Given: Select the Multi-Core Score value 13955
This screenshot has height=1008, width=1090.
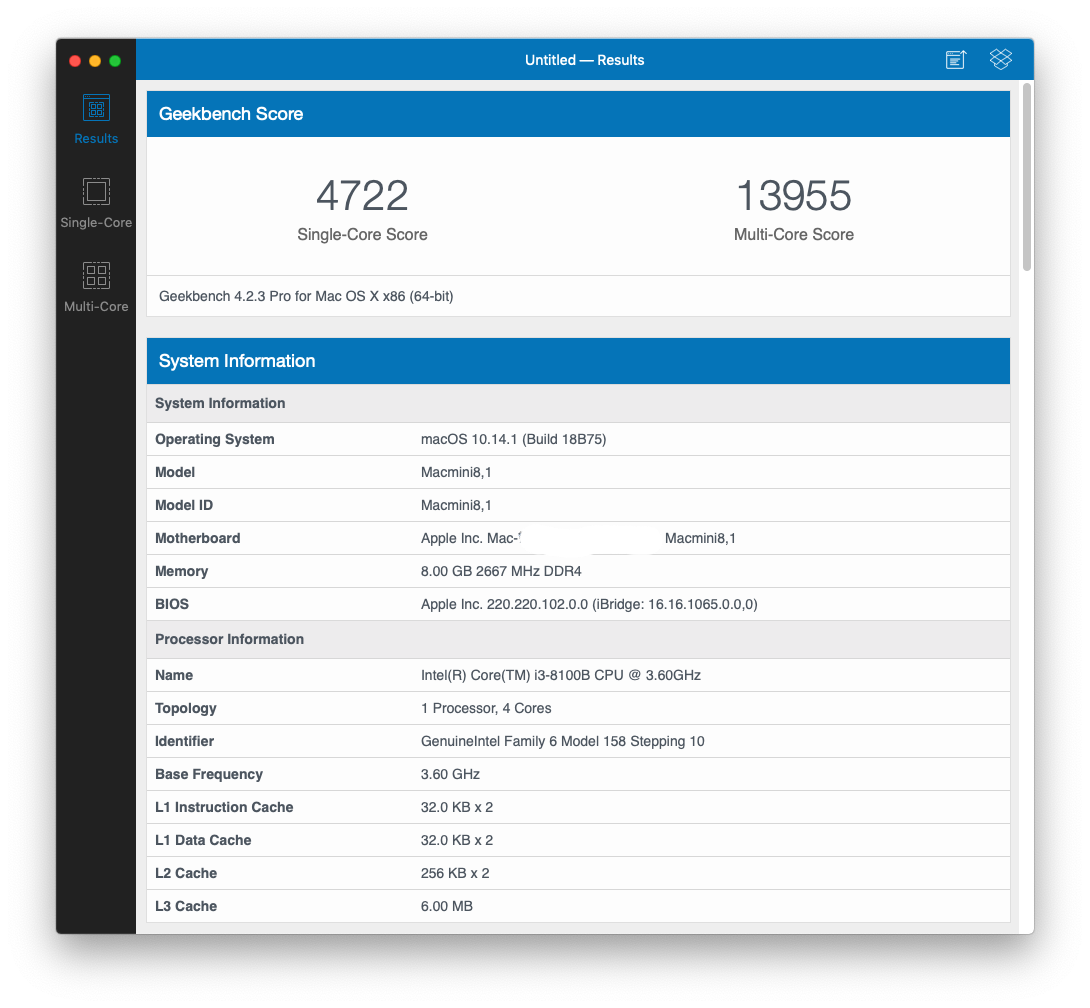Looking at the screenshot, I should point(793,196).
